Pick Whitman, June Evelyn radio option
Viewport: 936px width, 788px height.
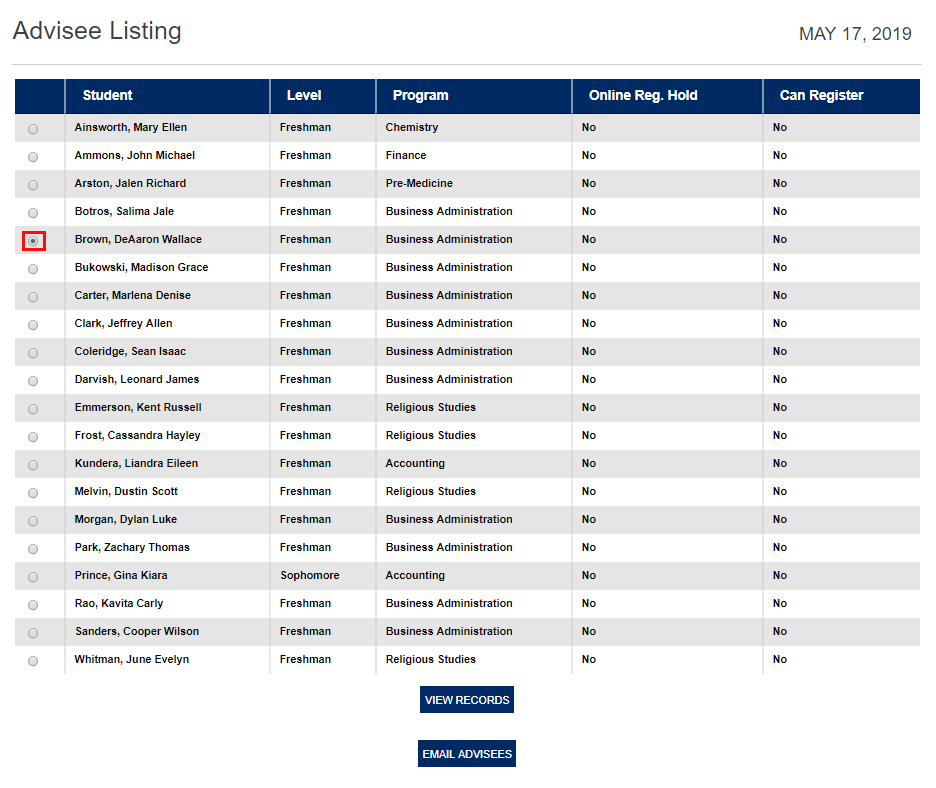click(x=33, y=661)
